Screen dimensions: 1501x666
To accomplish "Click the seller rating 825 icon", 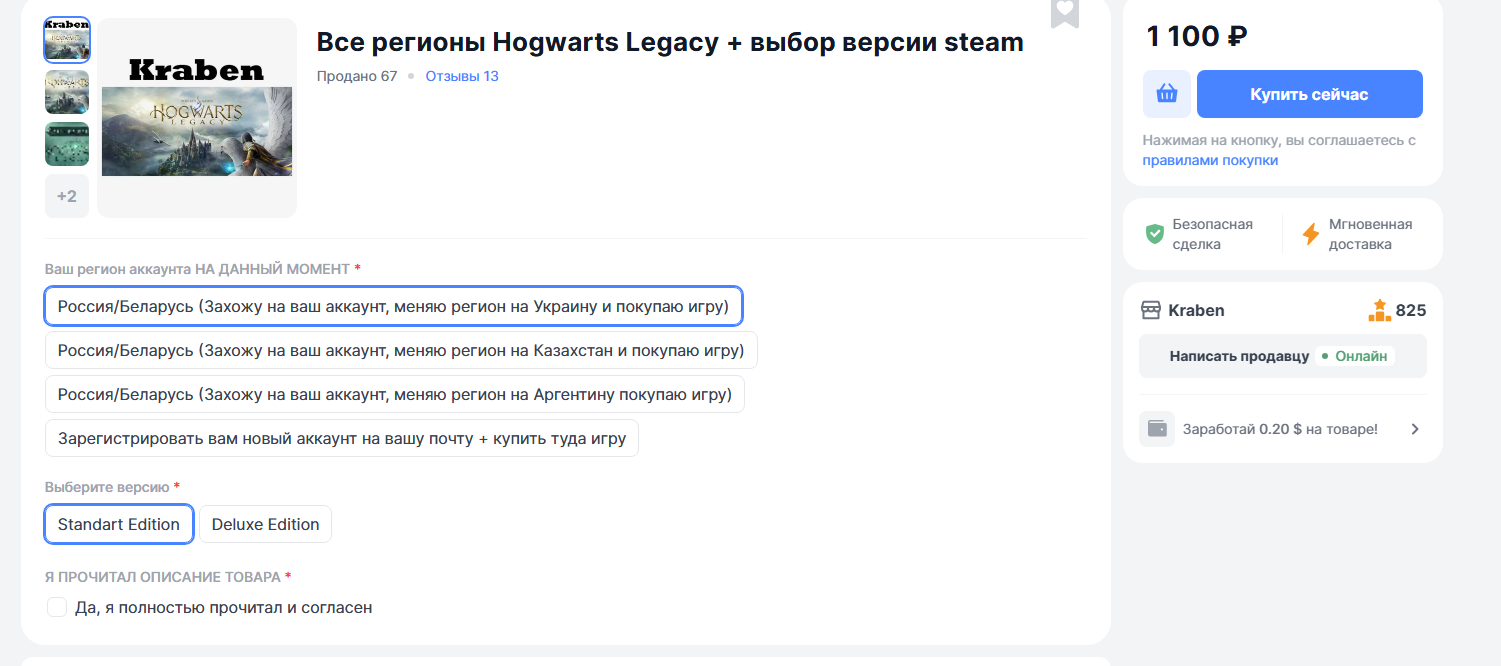I will tap(1379, 310).
